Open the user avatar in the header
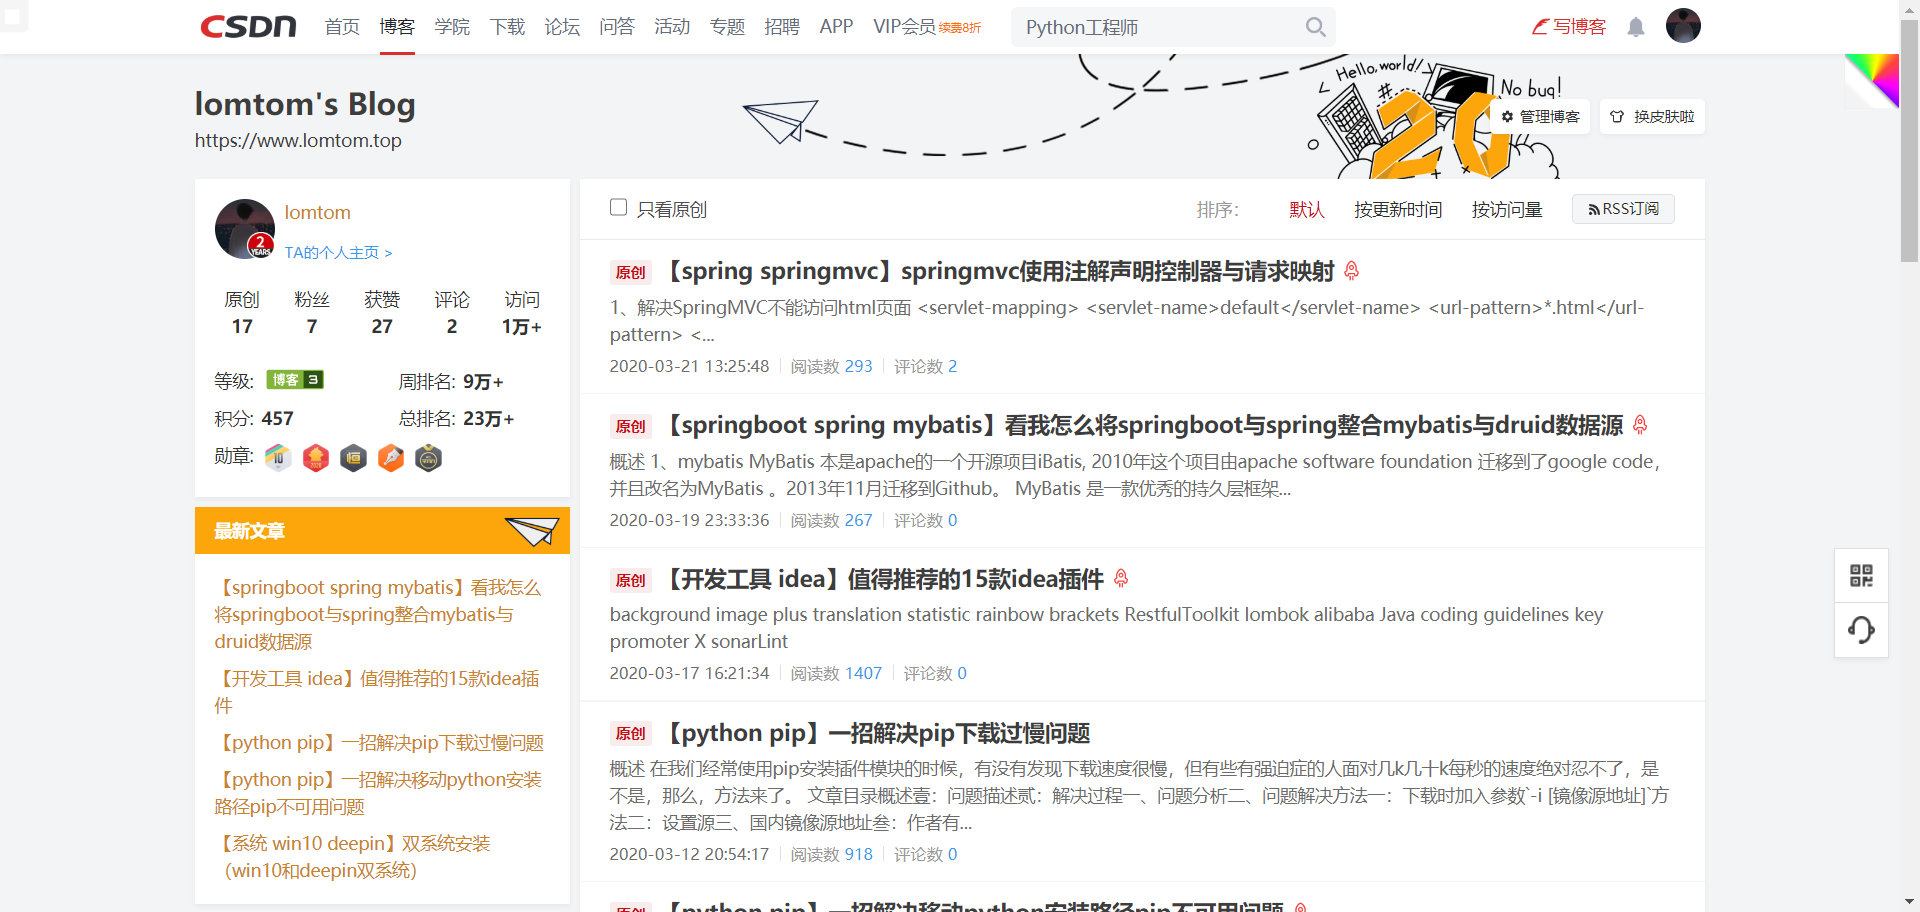Viewport: 1920px width, 912px height. (x=1683, y=26)
